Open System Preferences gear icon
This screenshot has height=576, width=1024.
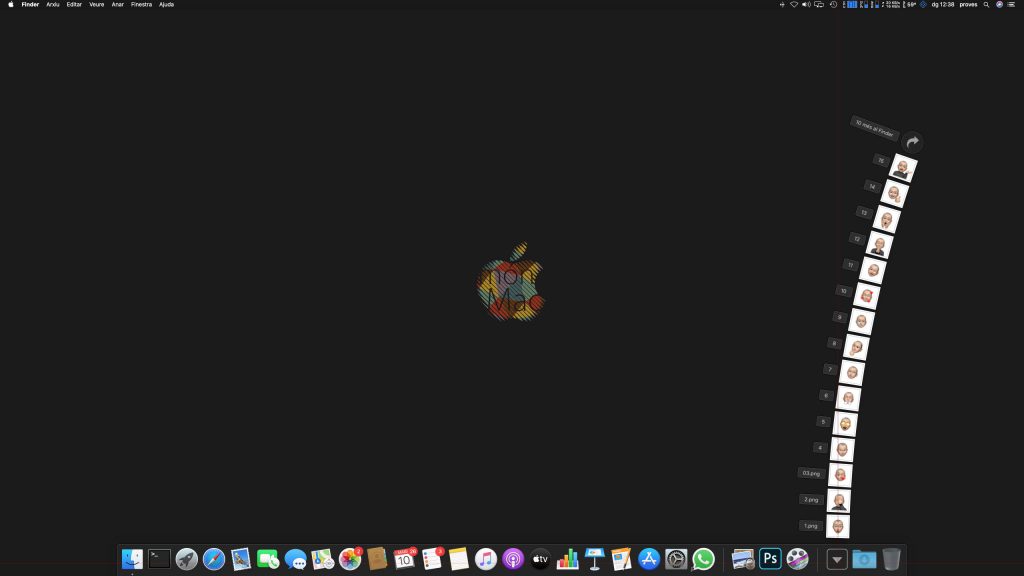click(x=676, y=559)
